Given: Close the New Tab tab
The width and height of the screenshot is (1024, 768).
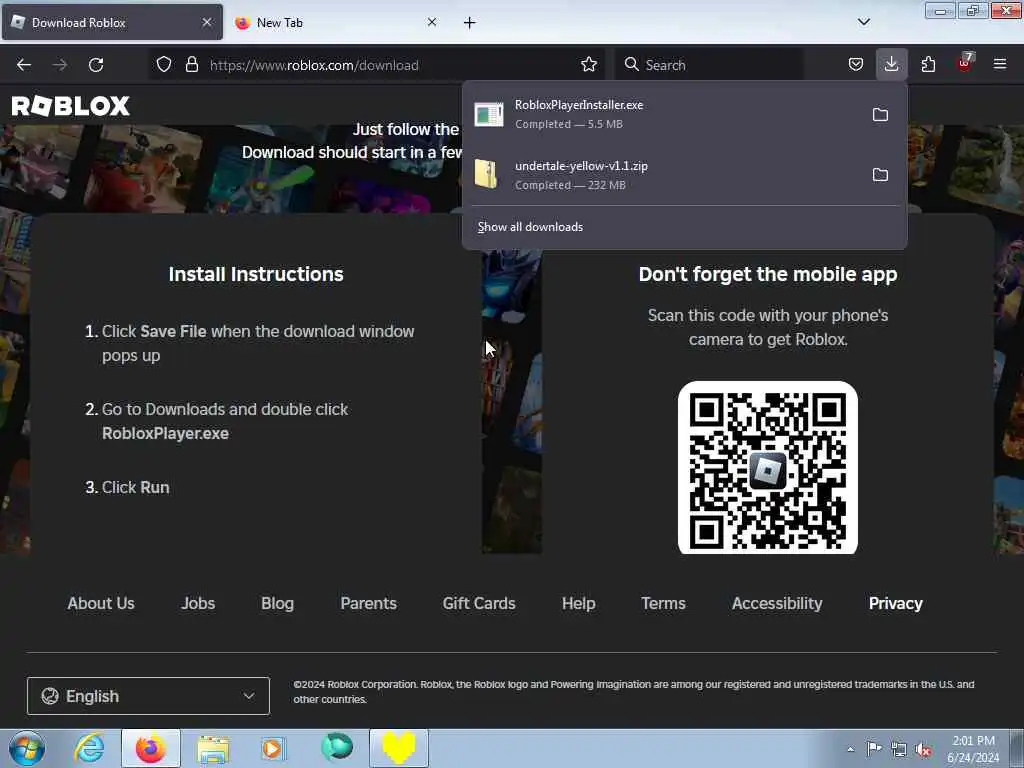Looking at the screenshot, I should point(432,22).
